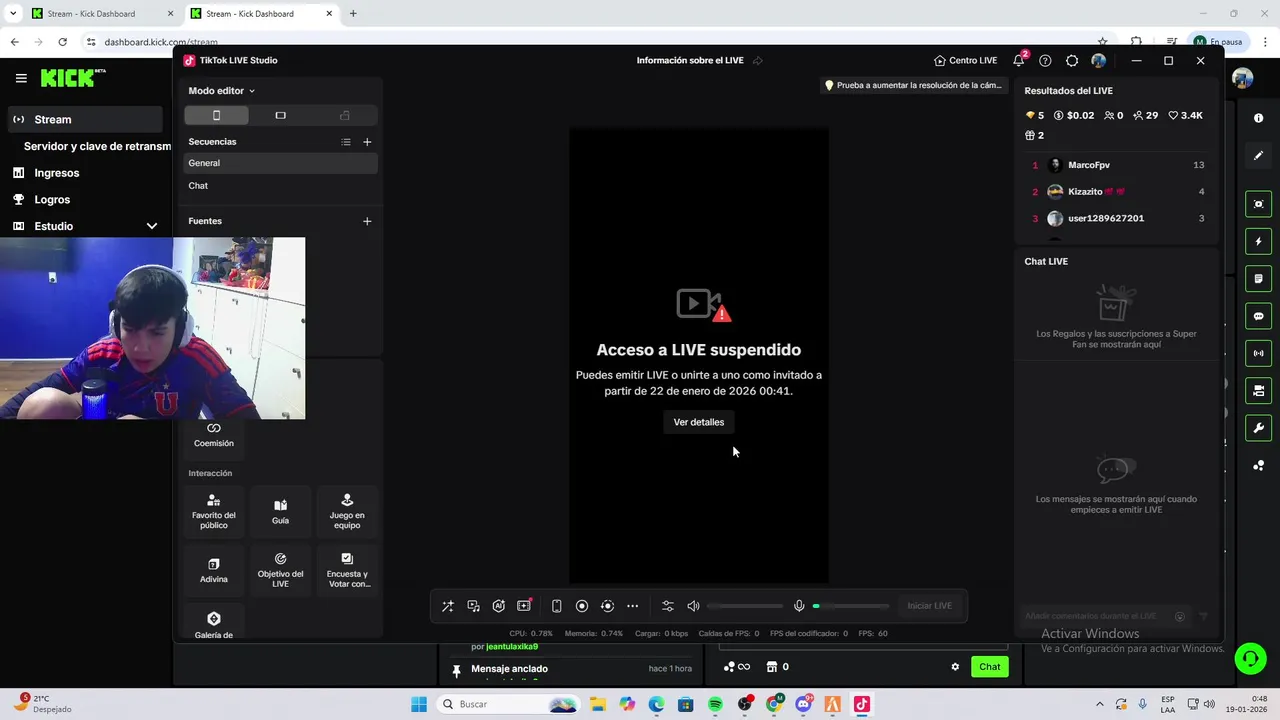Open Centro LIVE
1280x720 pixels.
coord(965,60)
